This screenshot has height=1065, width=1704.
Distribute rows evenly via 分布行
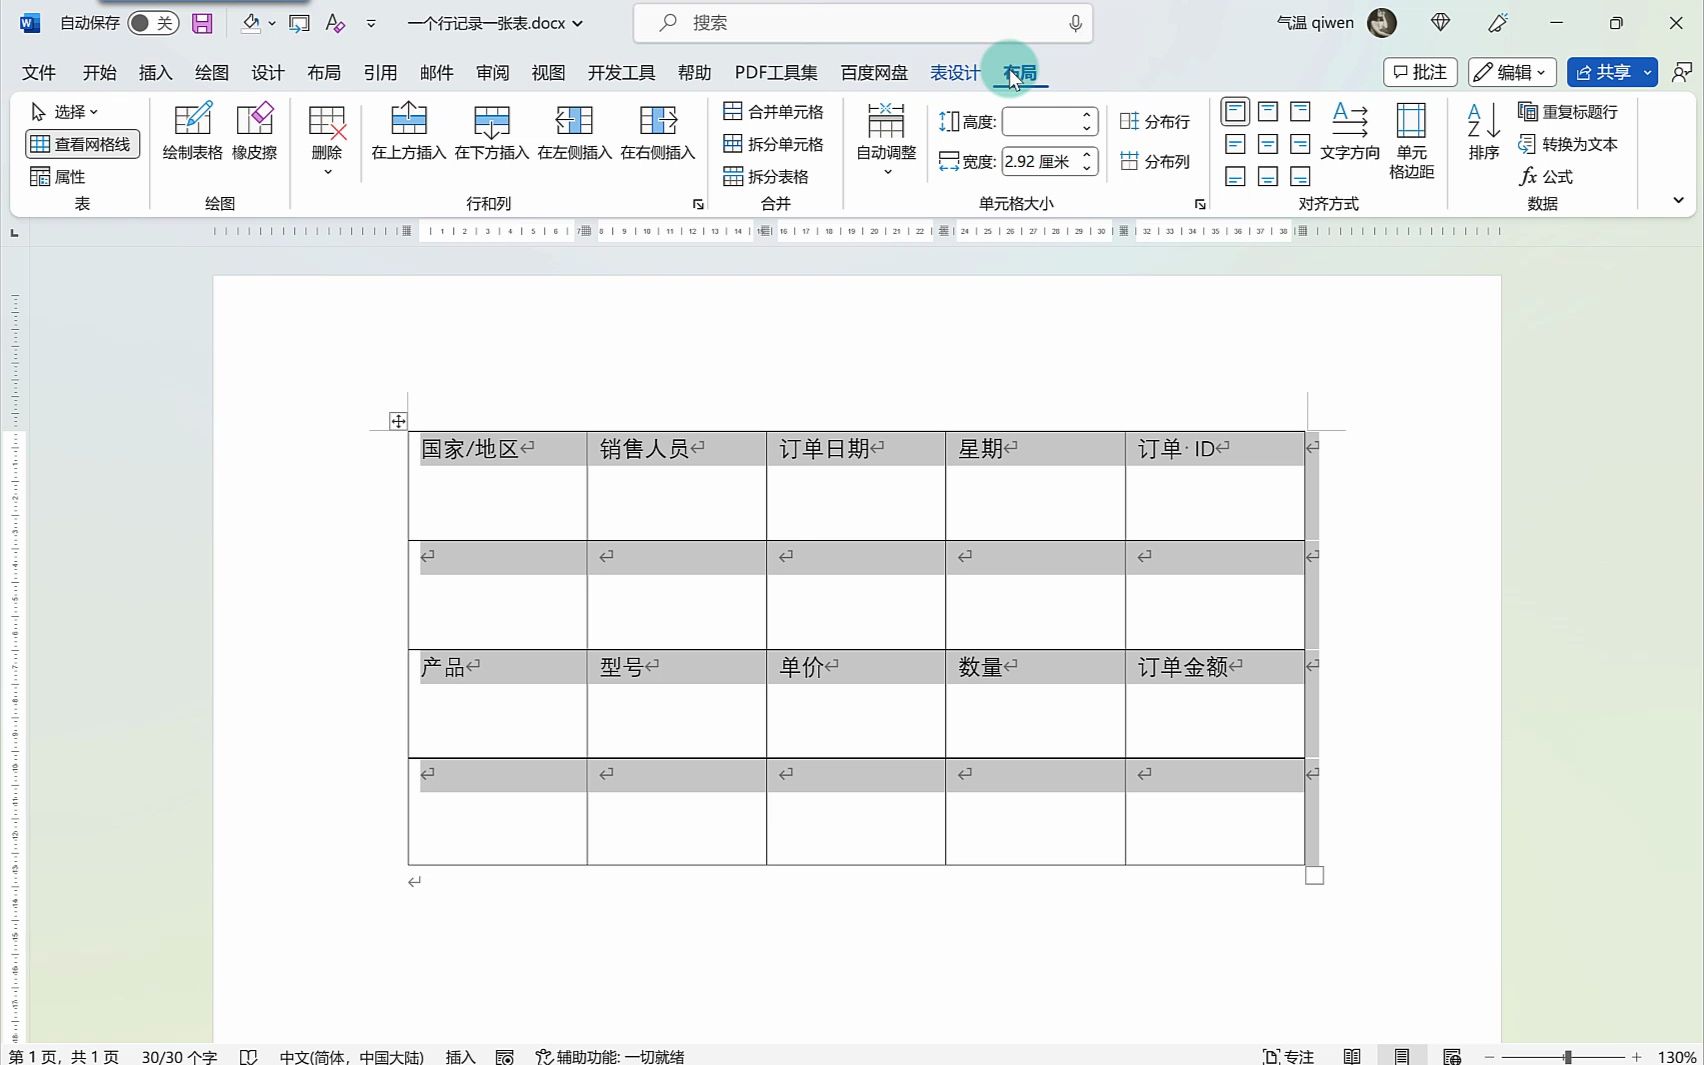pos(1157,121)
